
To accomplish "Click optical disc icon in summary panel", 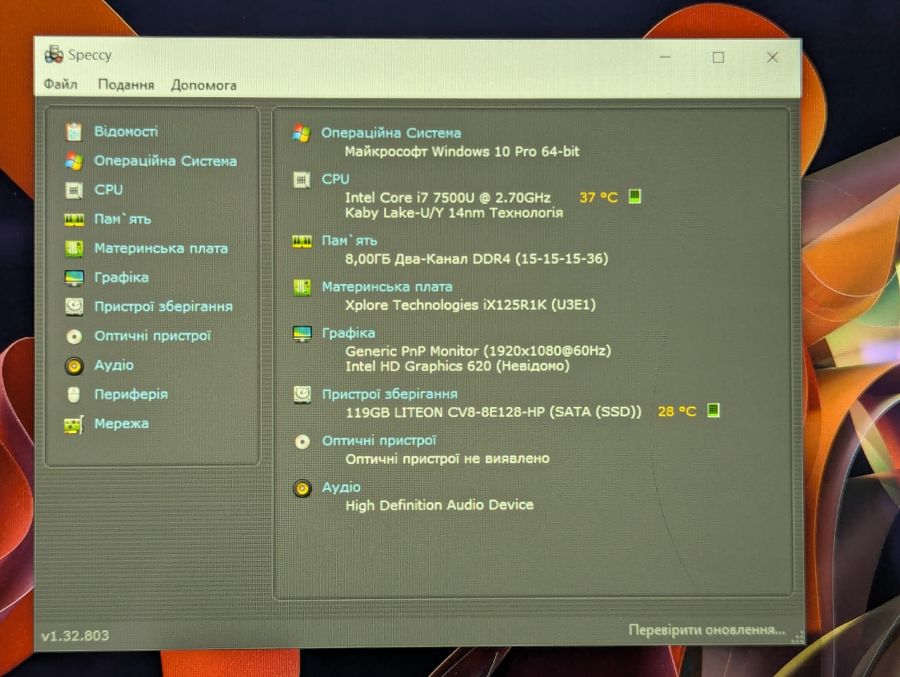I will (302, 441).
